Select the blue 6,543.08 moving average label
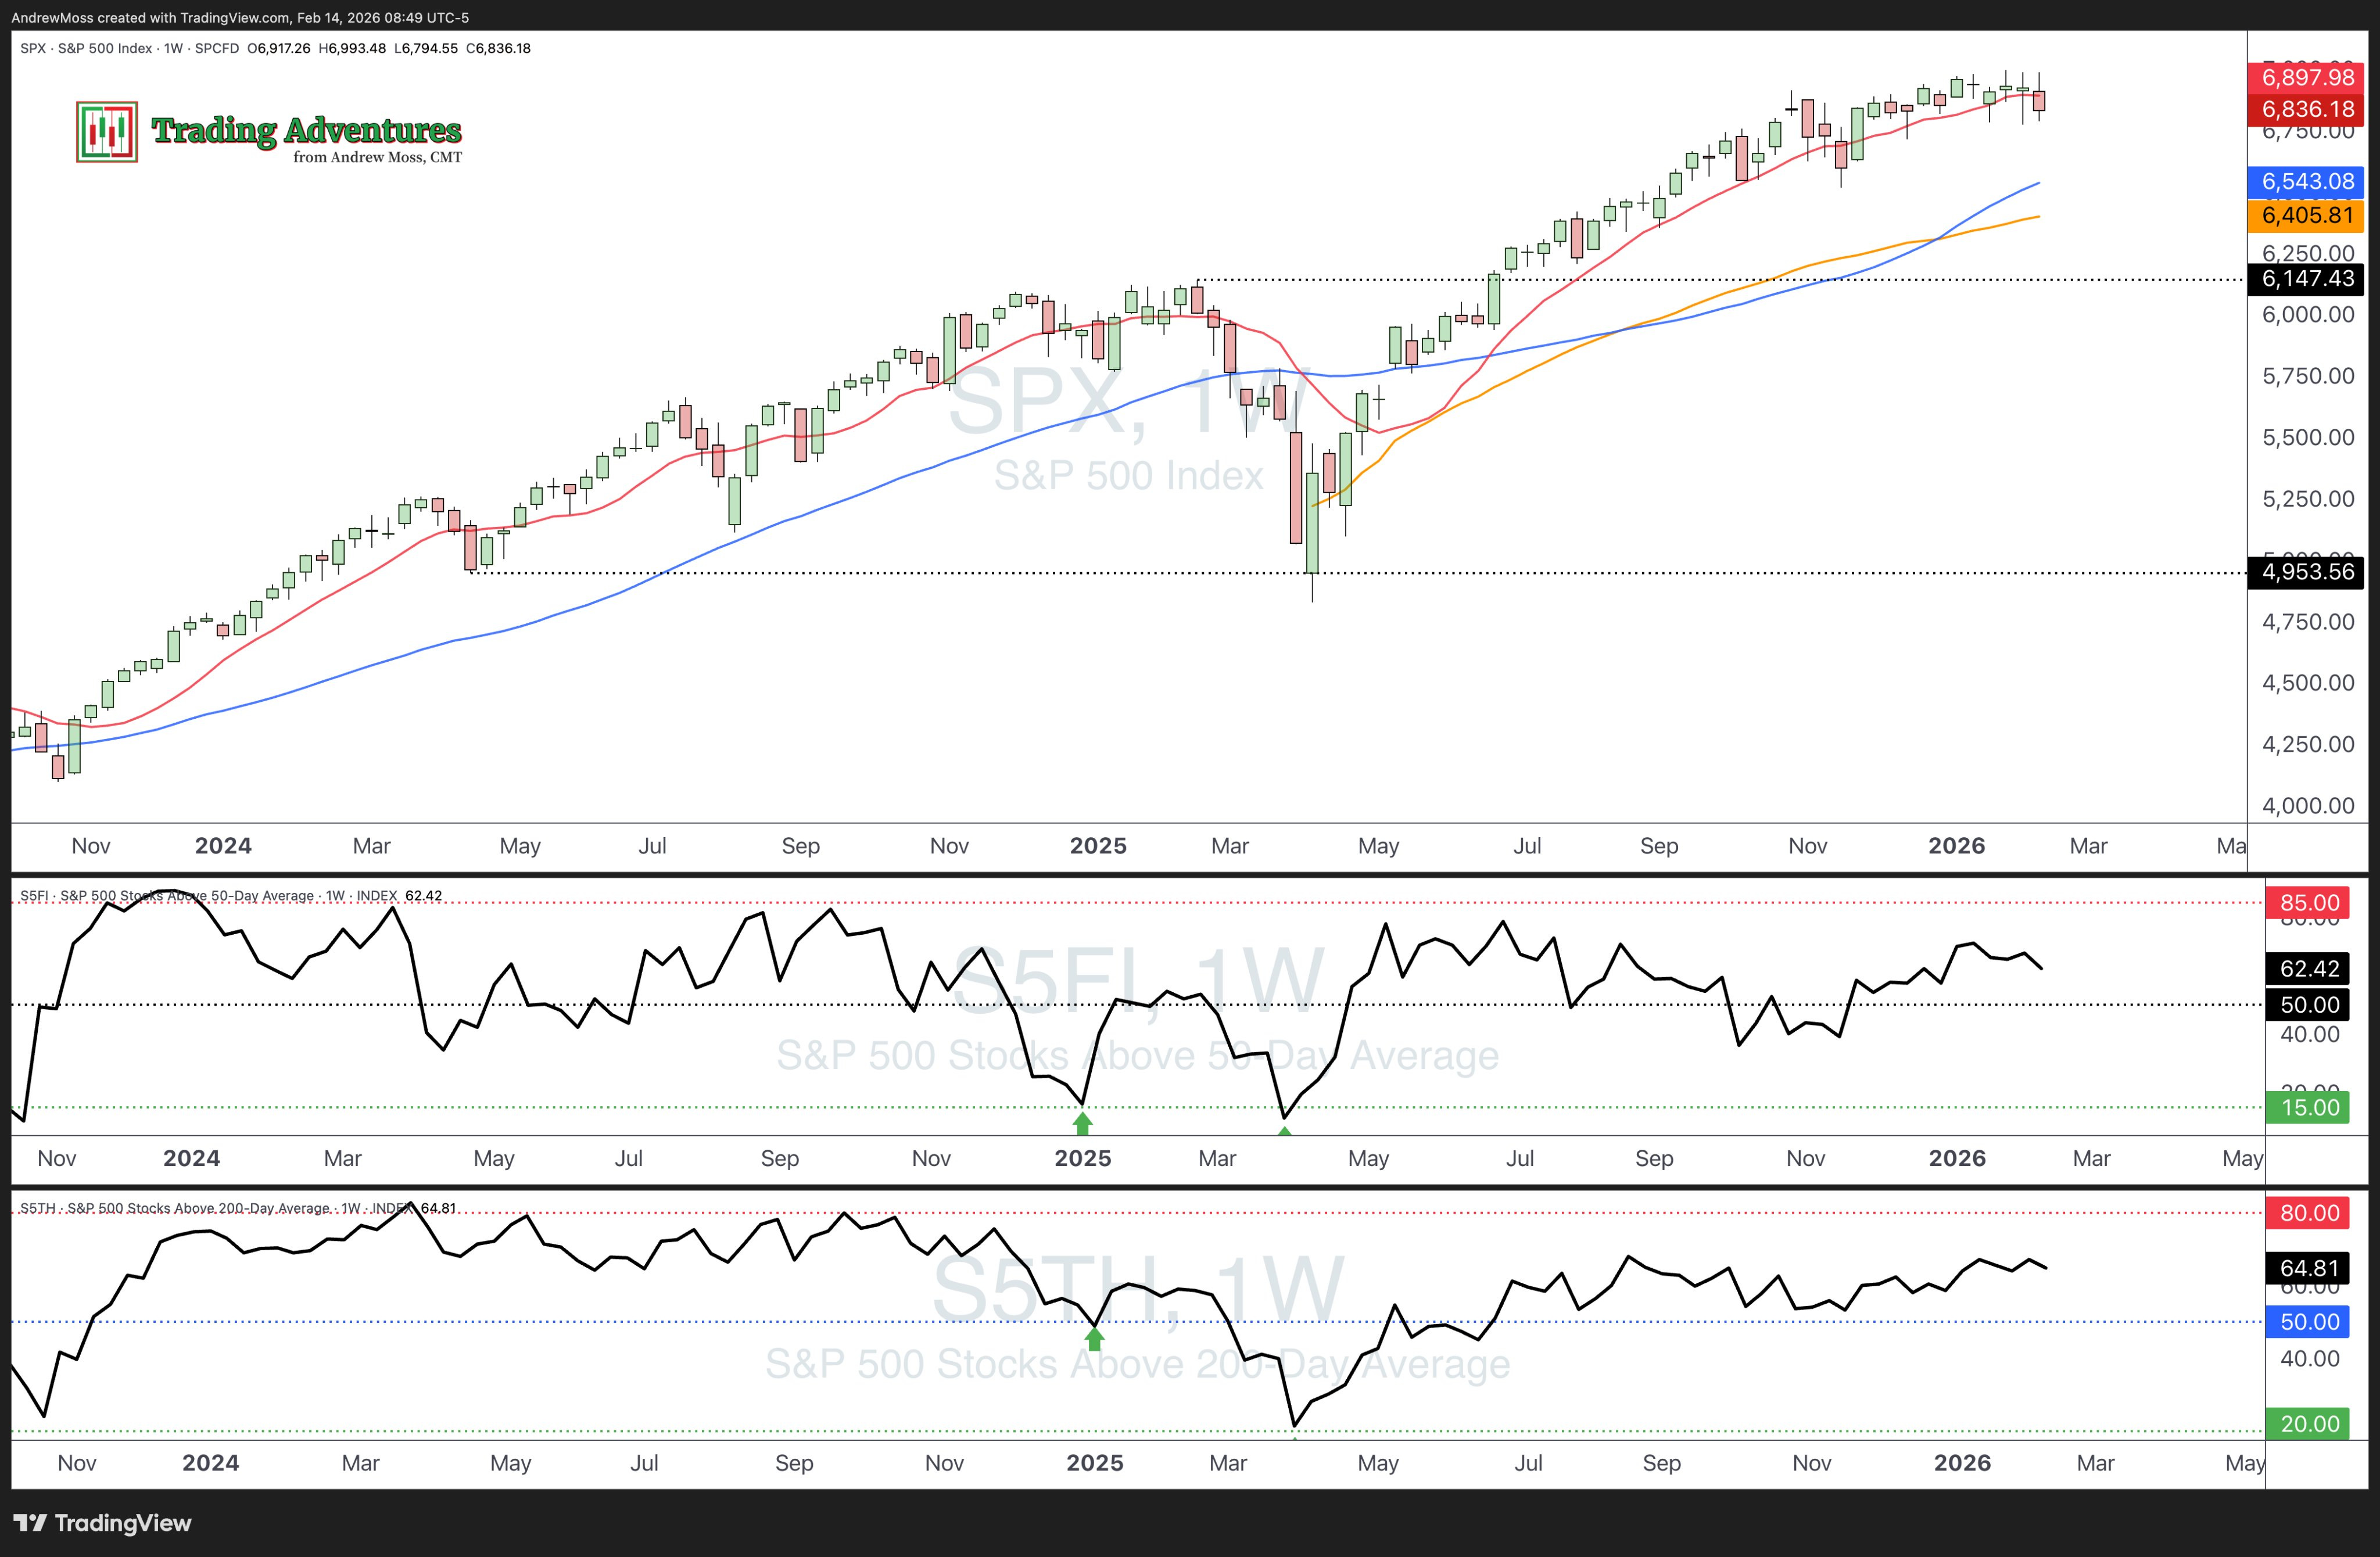The height and width of the screenshot is (1557, 2380). coord(2307,181)
